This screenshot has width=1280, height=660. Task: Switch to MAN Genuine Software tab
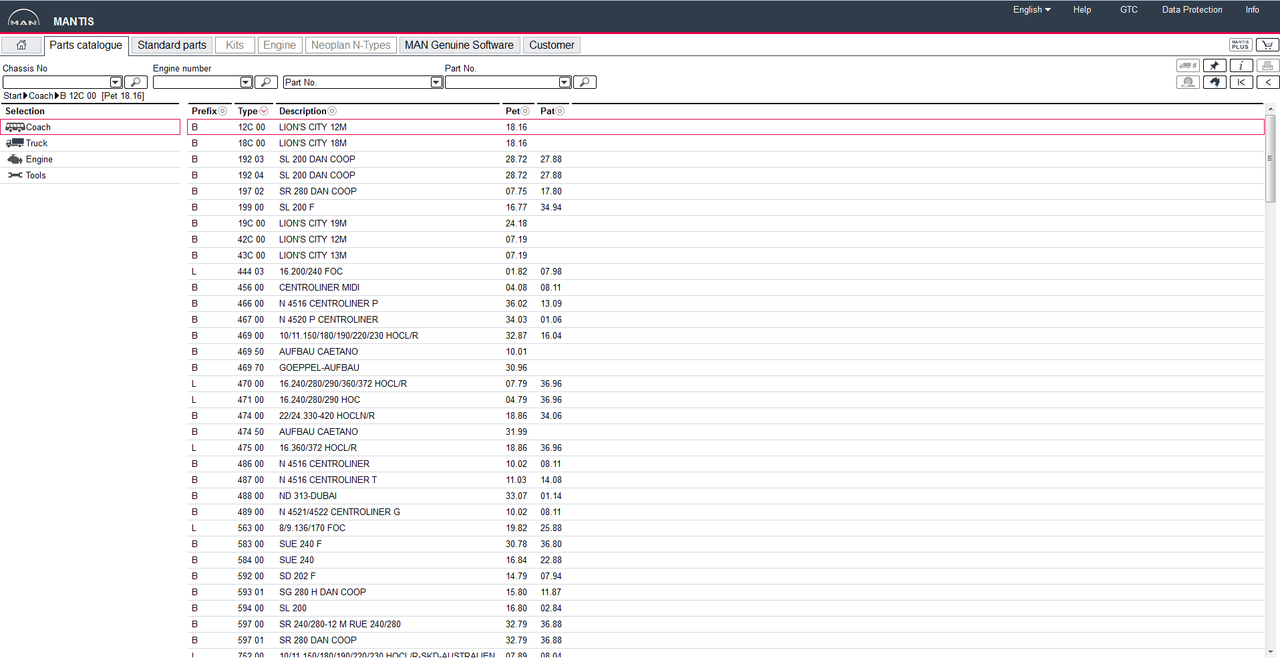[x=459, y=45]
